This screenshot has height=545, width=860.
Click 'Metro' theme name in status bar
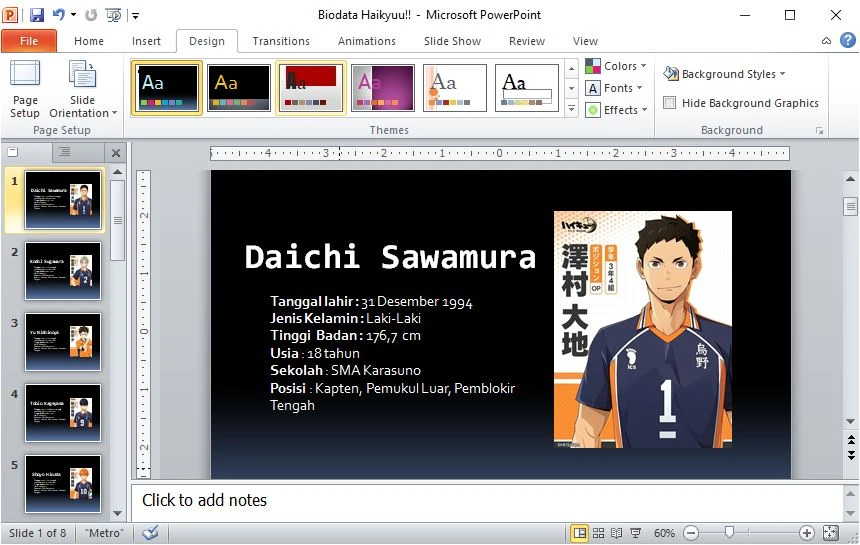pyautogui.click(x=104, y=533)
